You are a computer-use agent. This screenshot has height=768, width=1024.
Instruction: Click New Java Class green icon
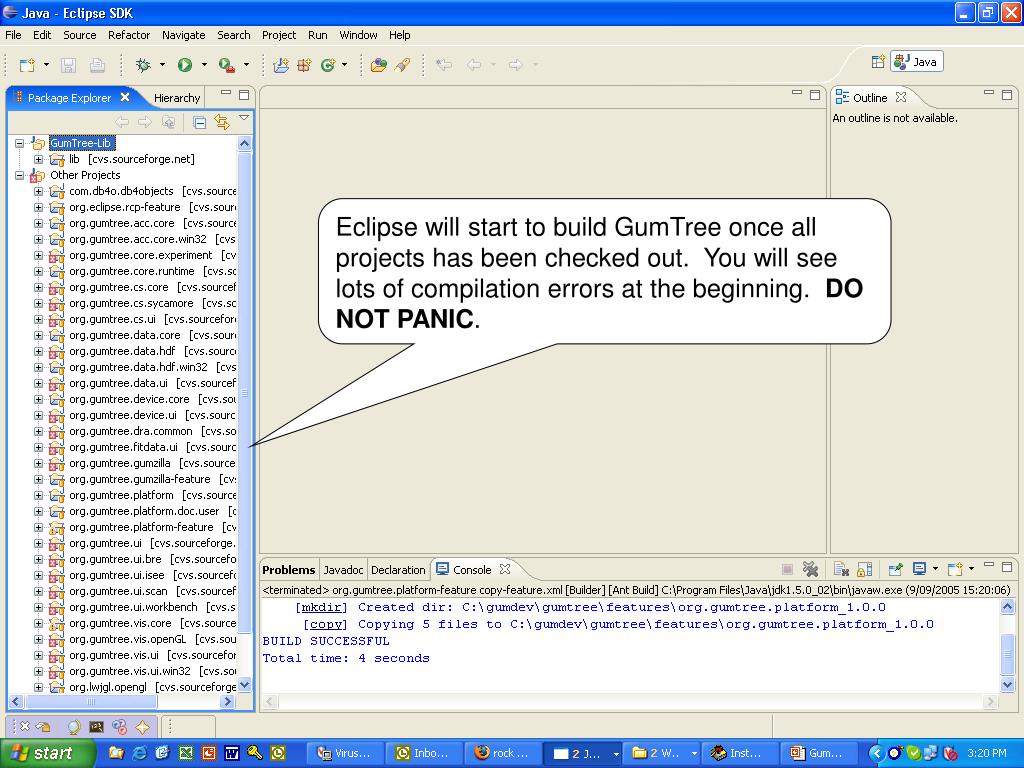pyautogui.click(x=328, y=65)
